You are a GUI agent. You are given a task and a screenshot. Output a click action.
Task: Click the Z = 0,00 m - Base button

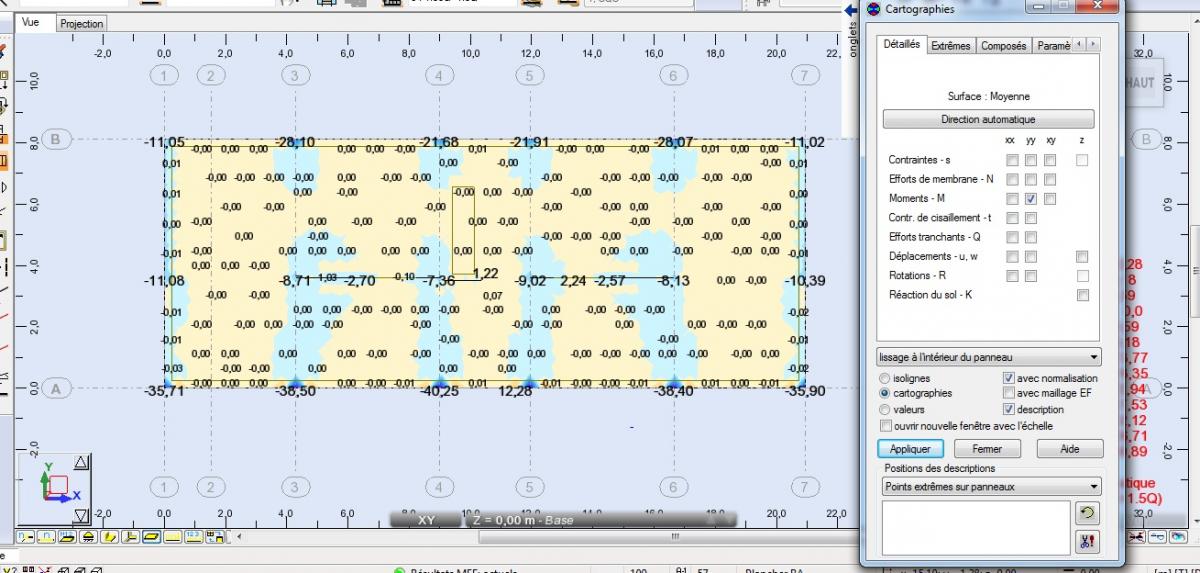point(601,521)
